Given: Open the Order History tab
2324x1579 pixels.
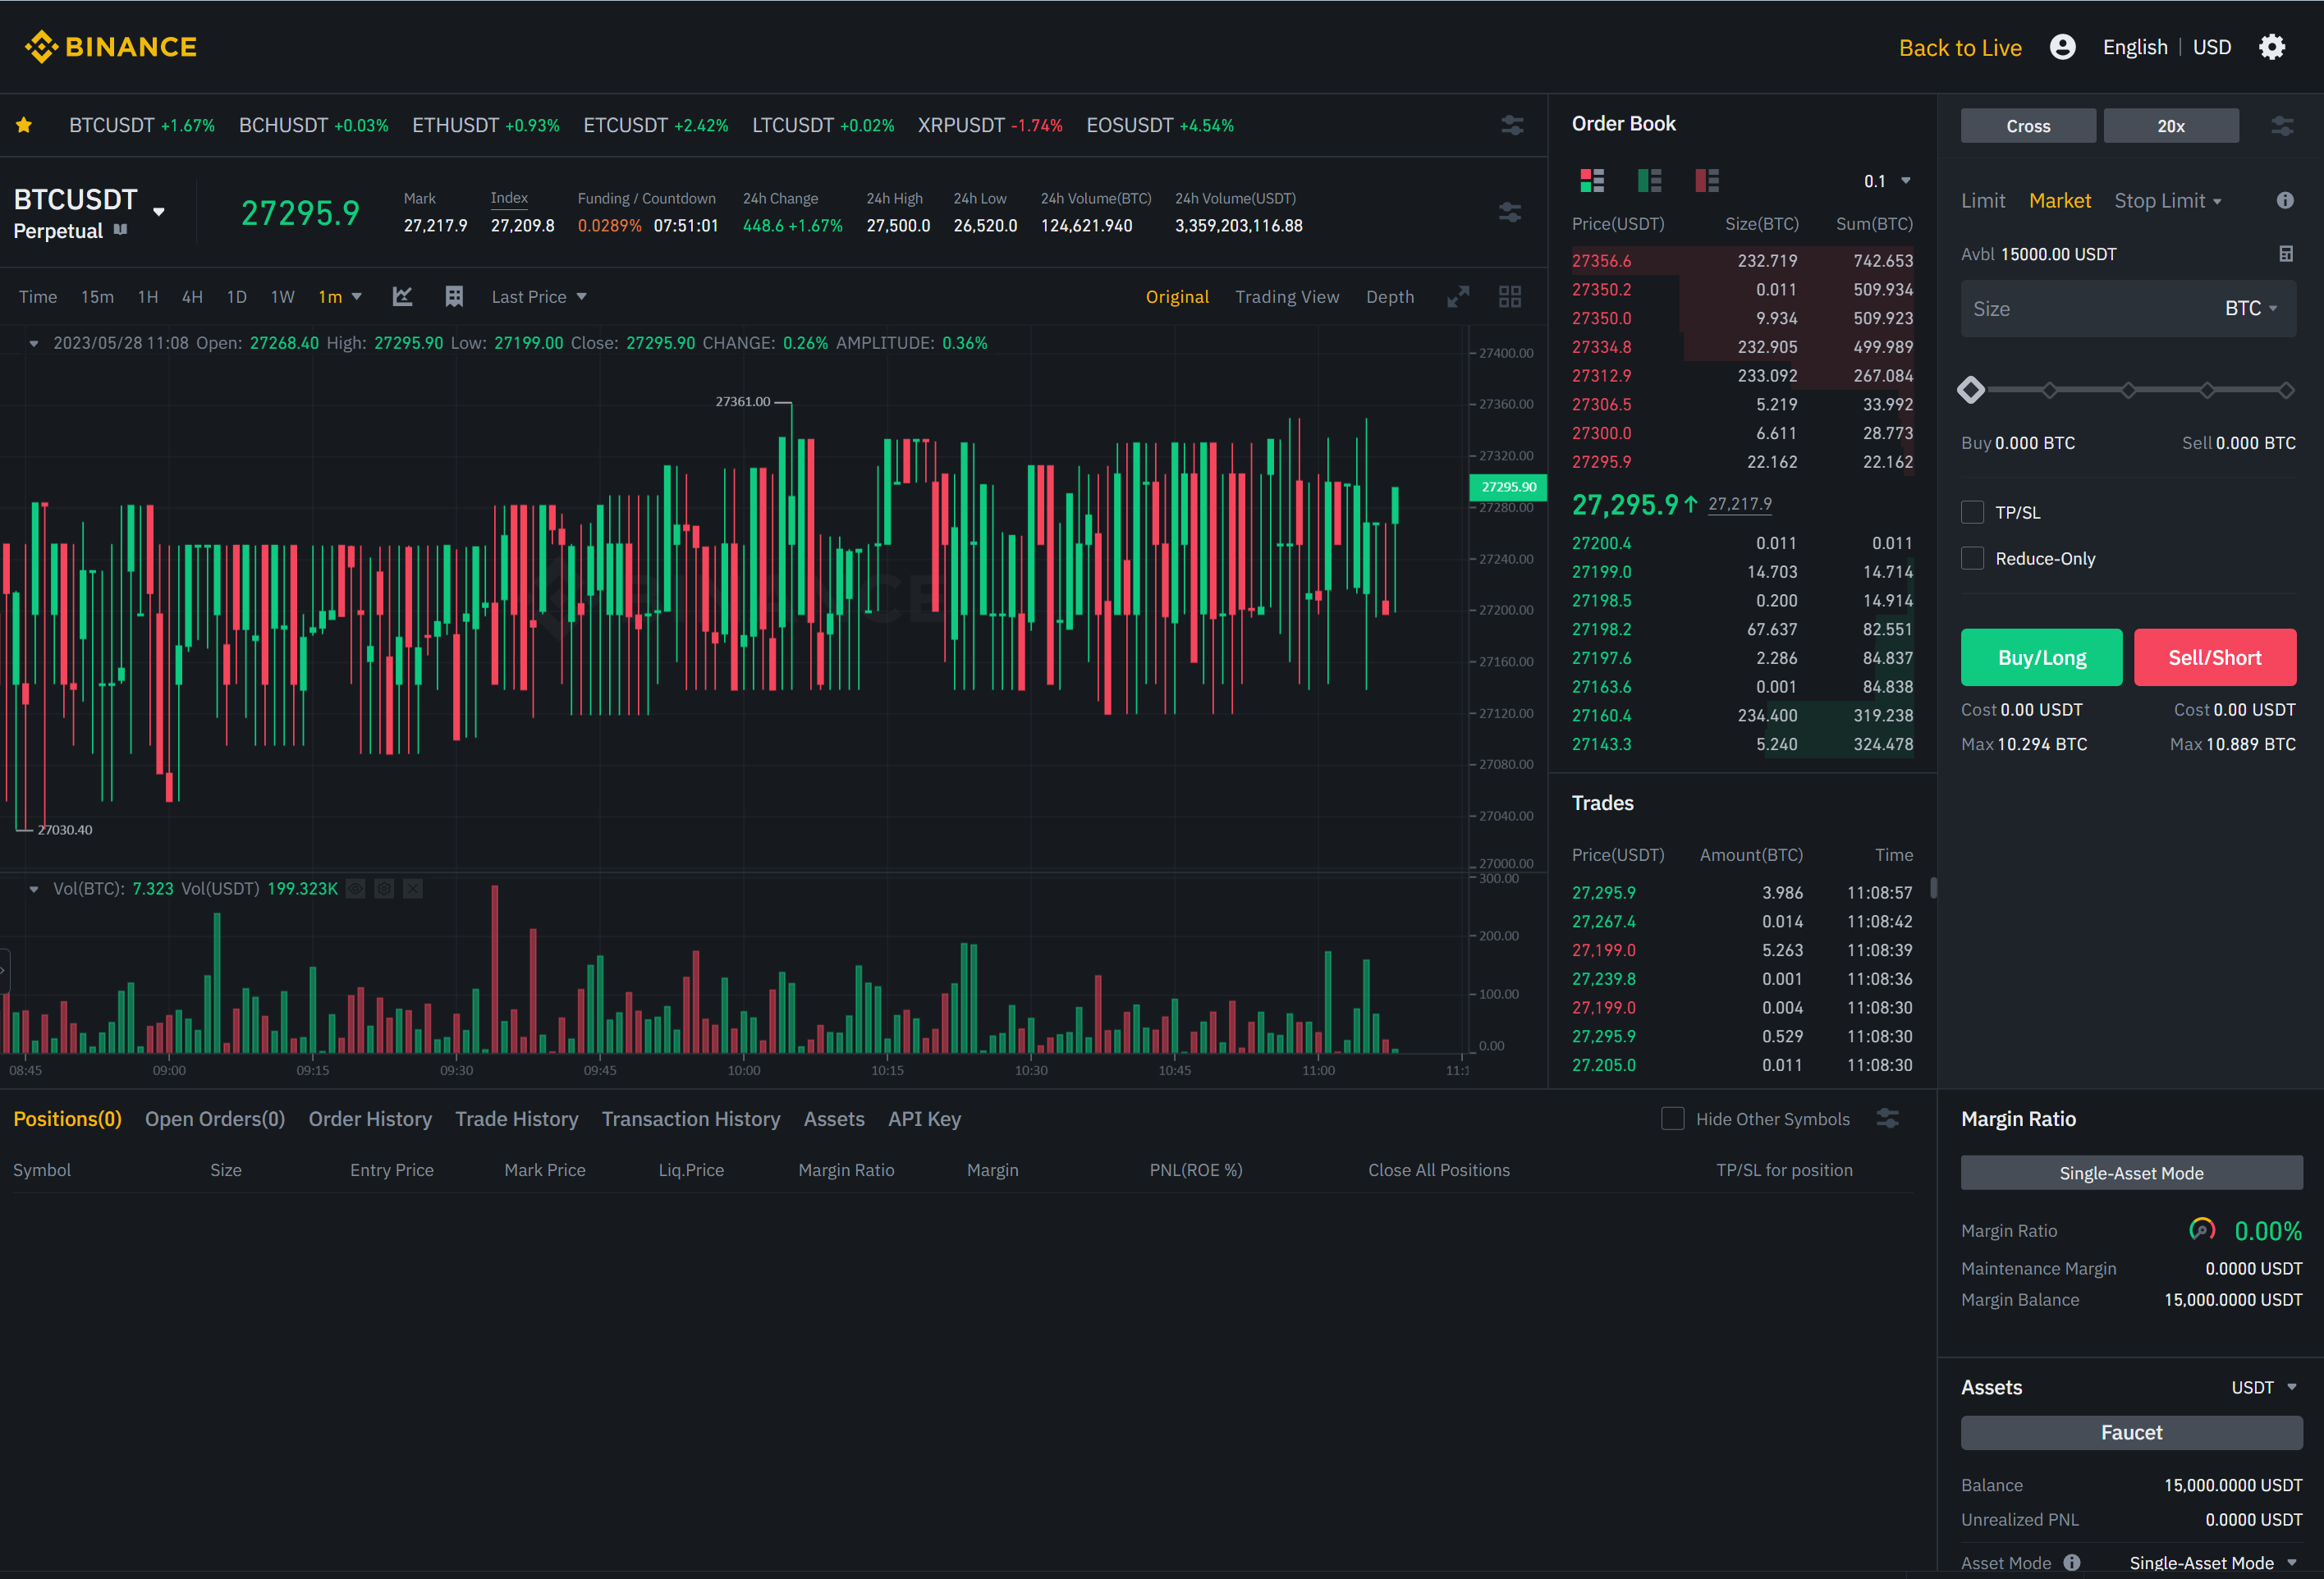Looking at the screenshot, I should (x=370, y=1118).
